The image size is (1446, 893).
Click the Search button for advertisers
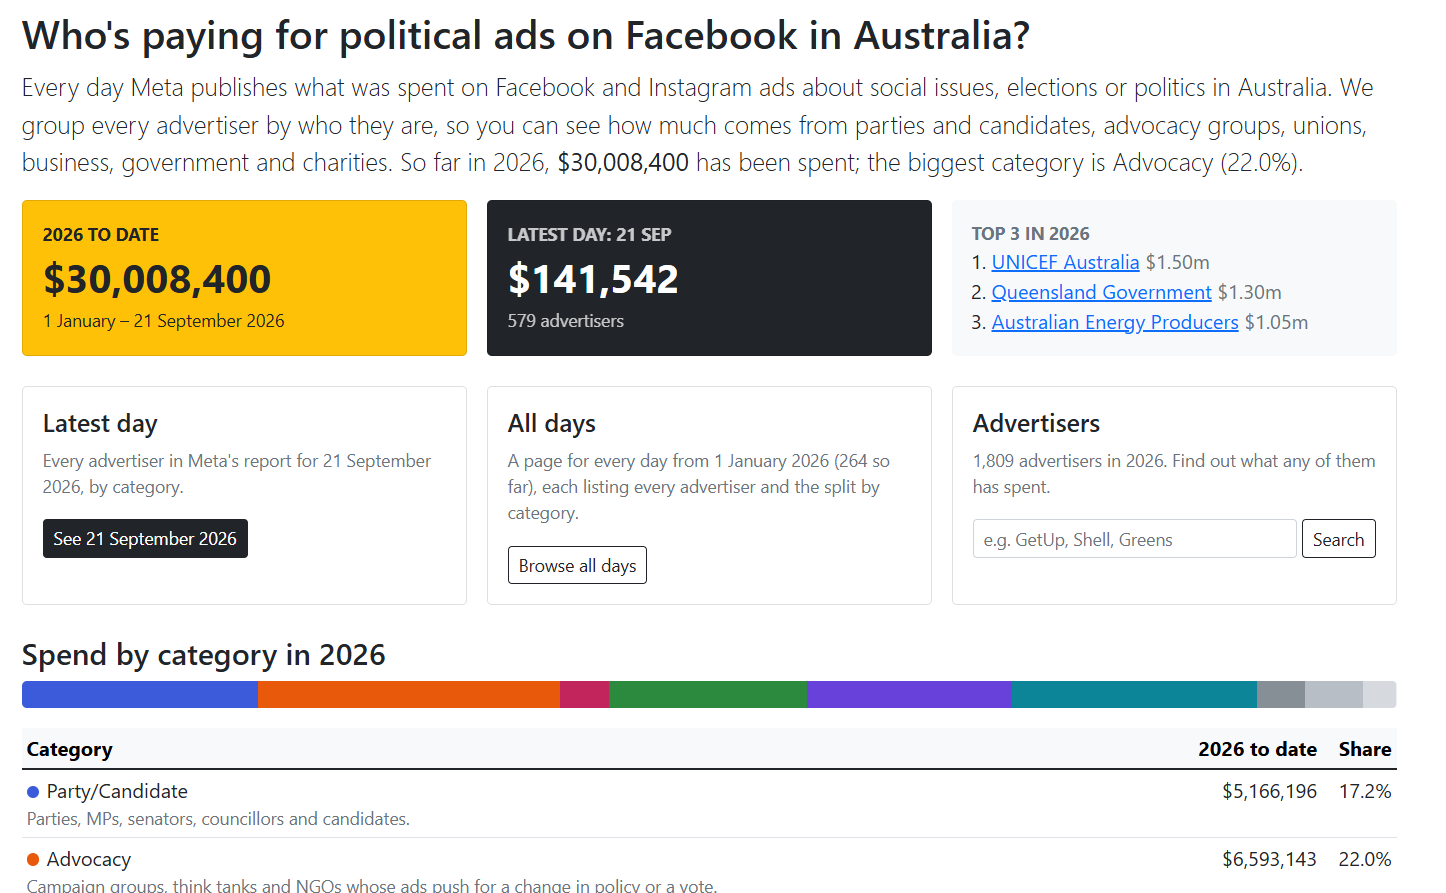pos(1338,539)
